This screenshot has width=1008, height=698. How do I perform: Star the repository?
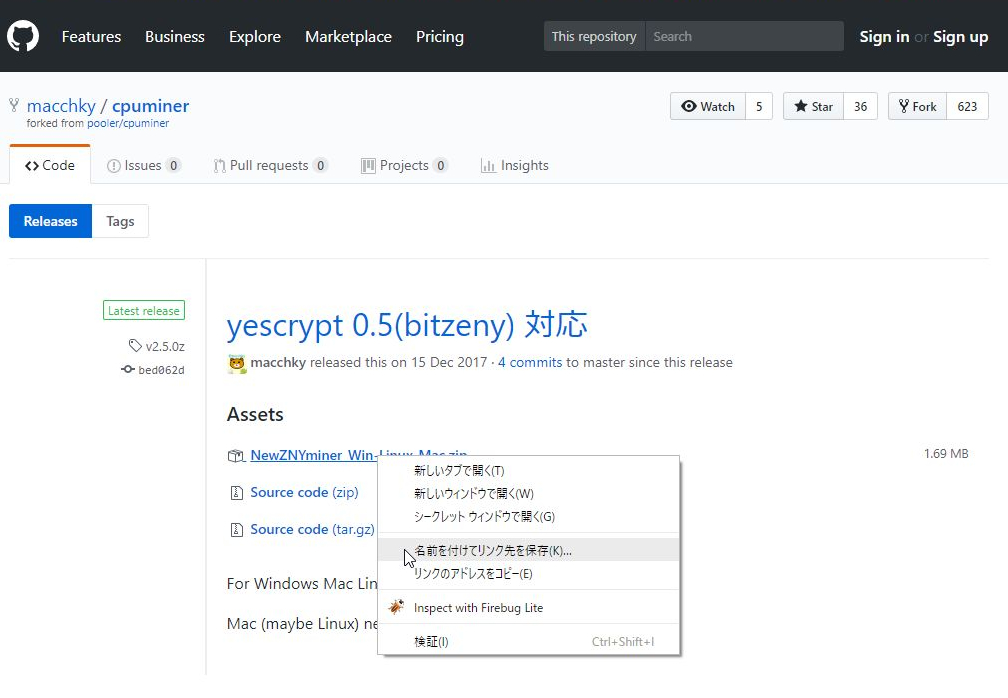tap(813, 106)
